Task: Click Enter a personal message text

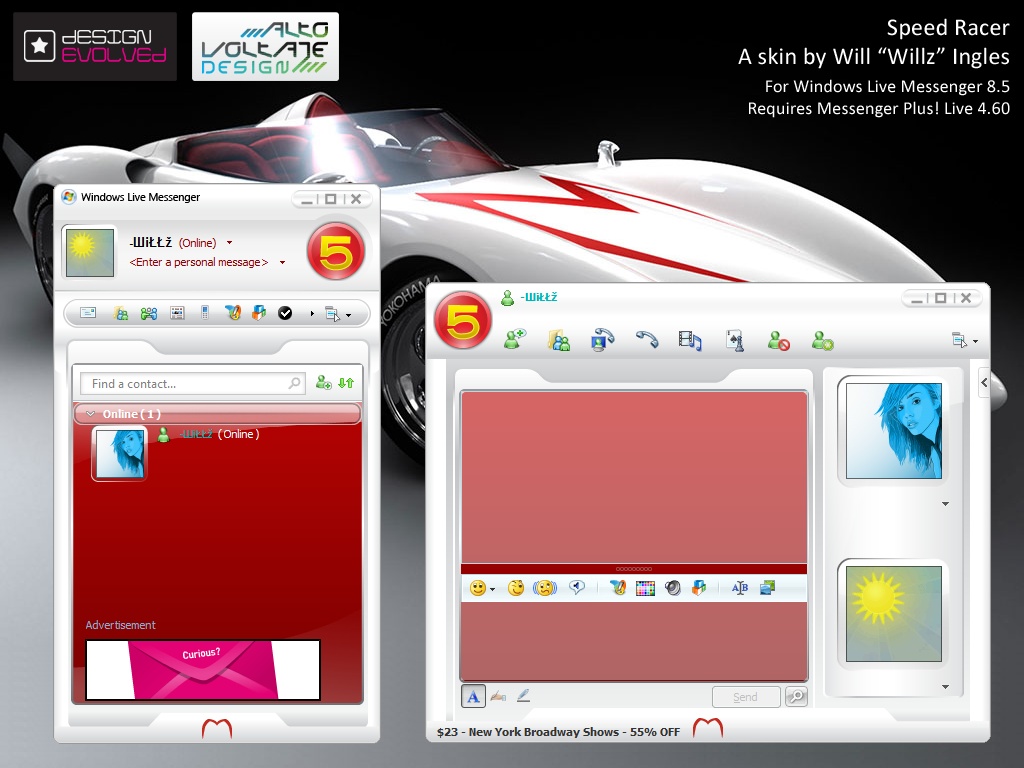Action: tap(199, 262)
